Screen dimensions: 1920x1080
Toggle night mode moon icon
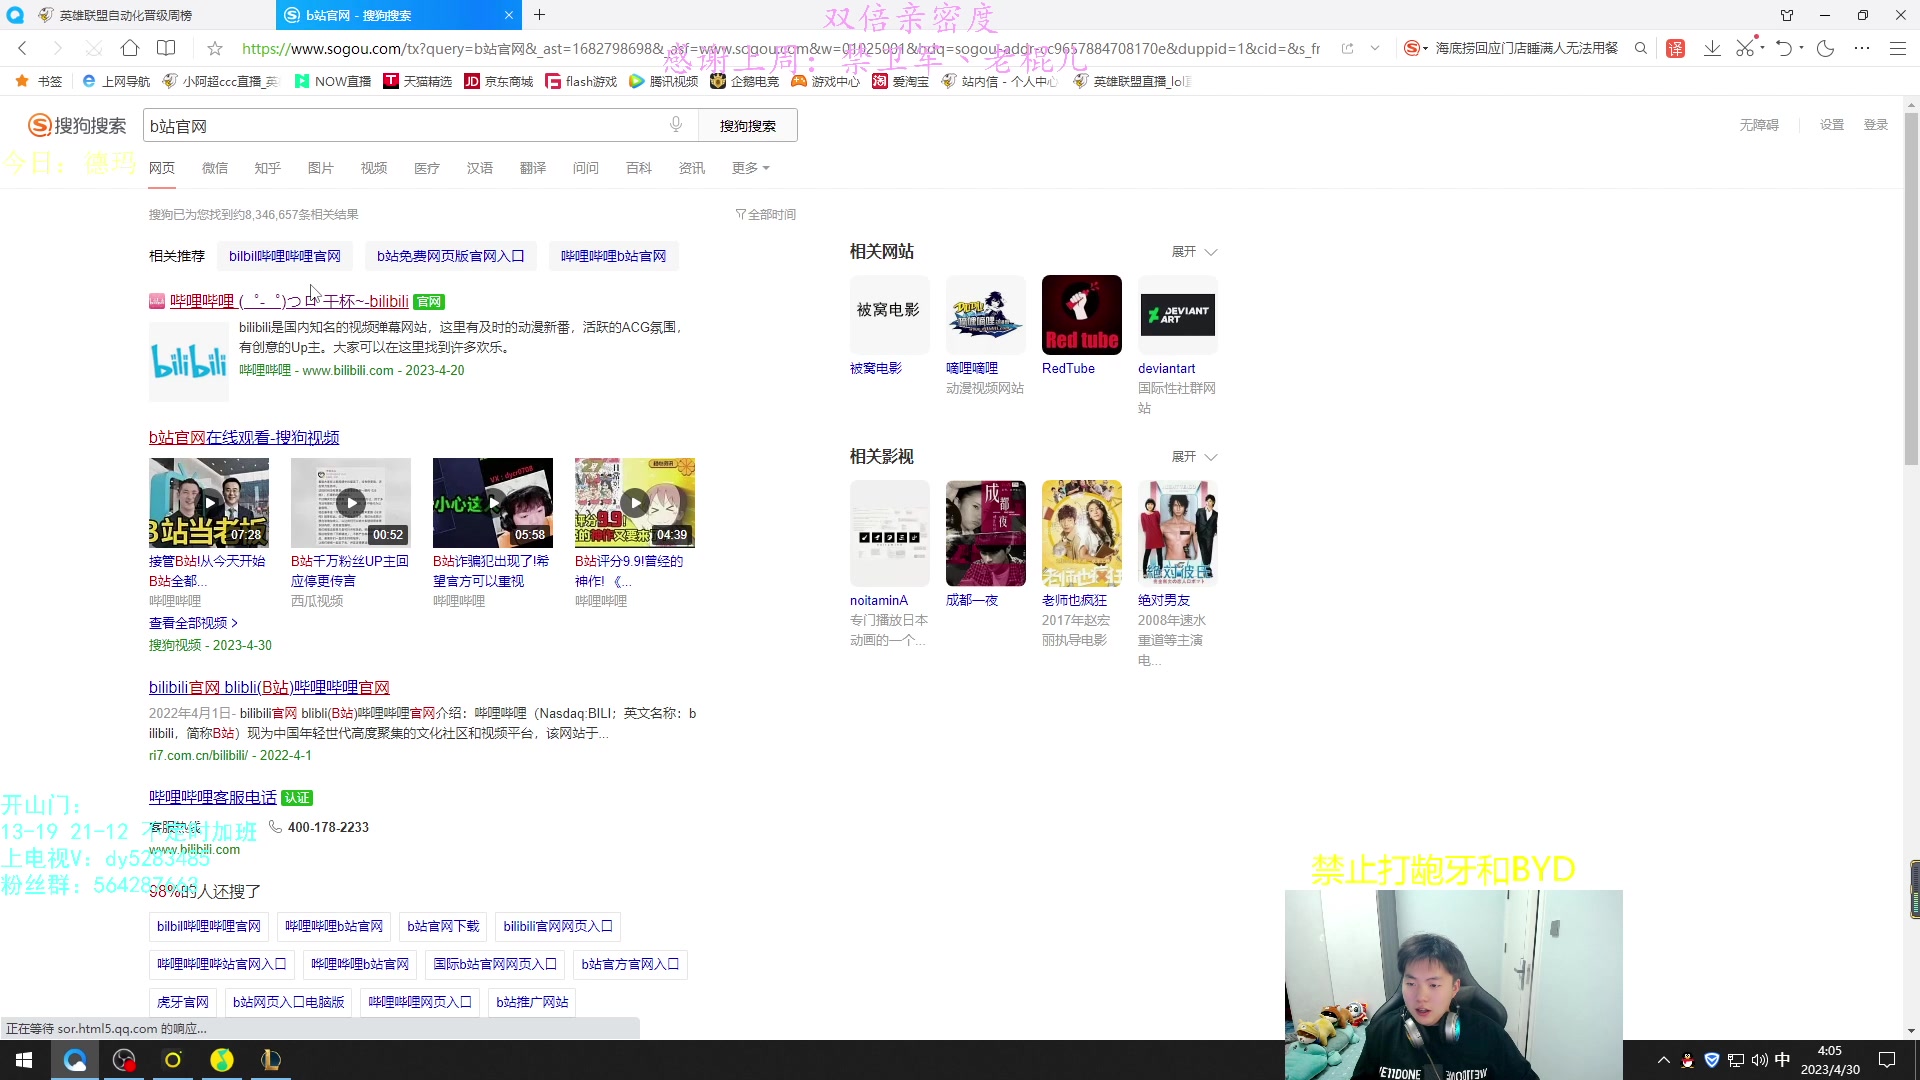pos(1825,48)
